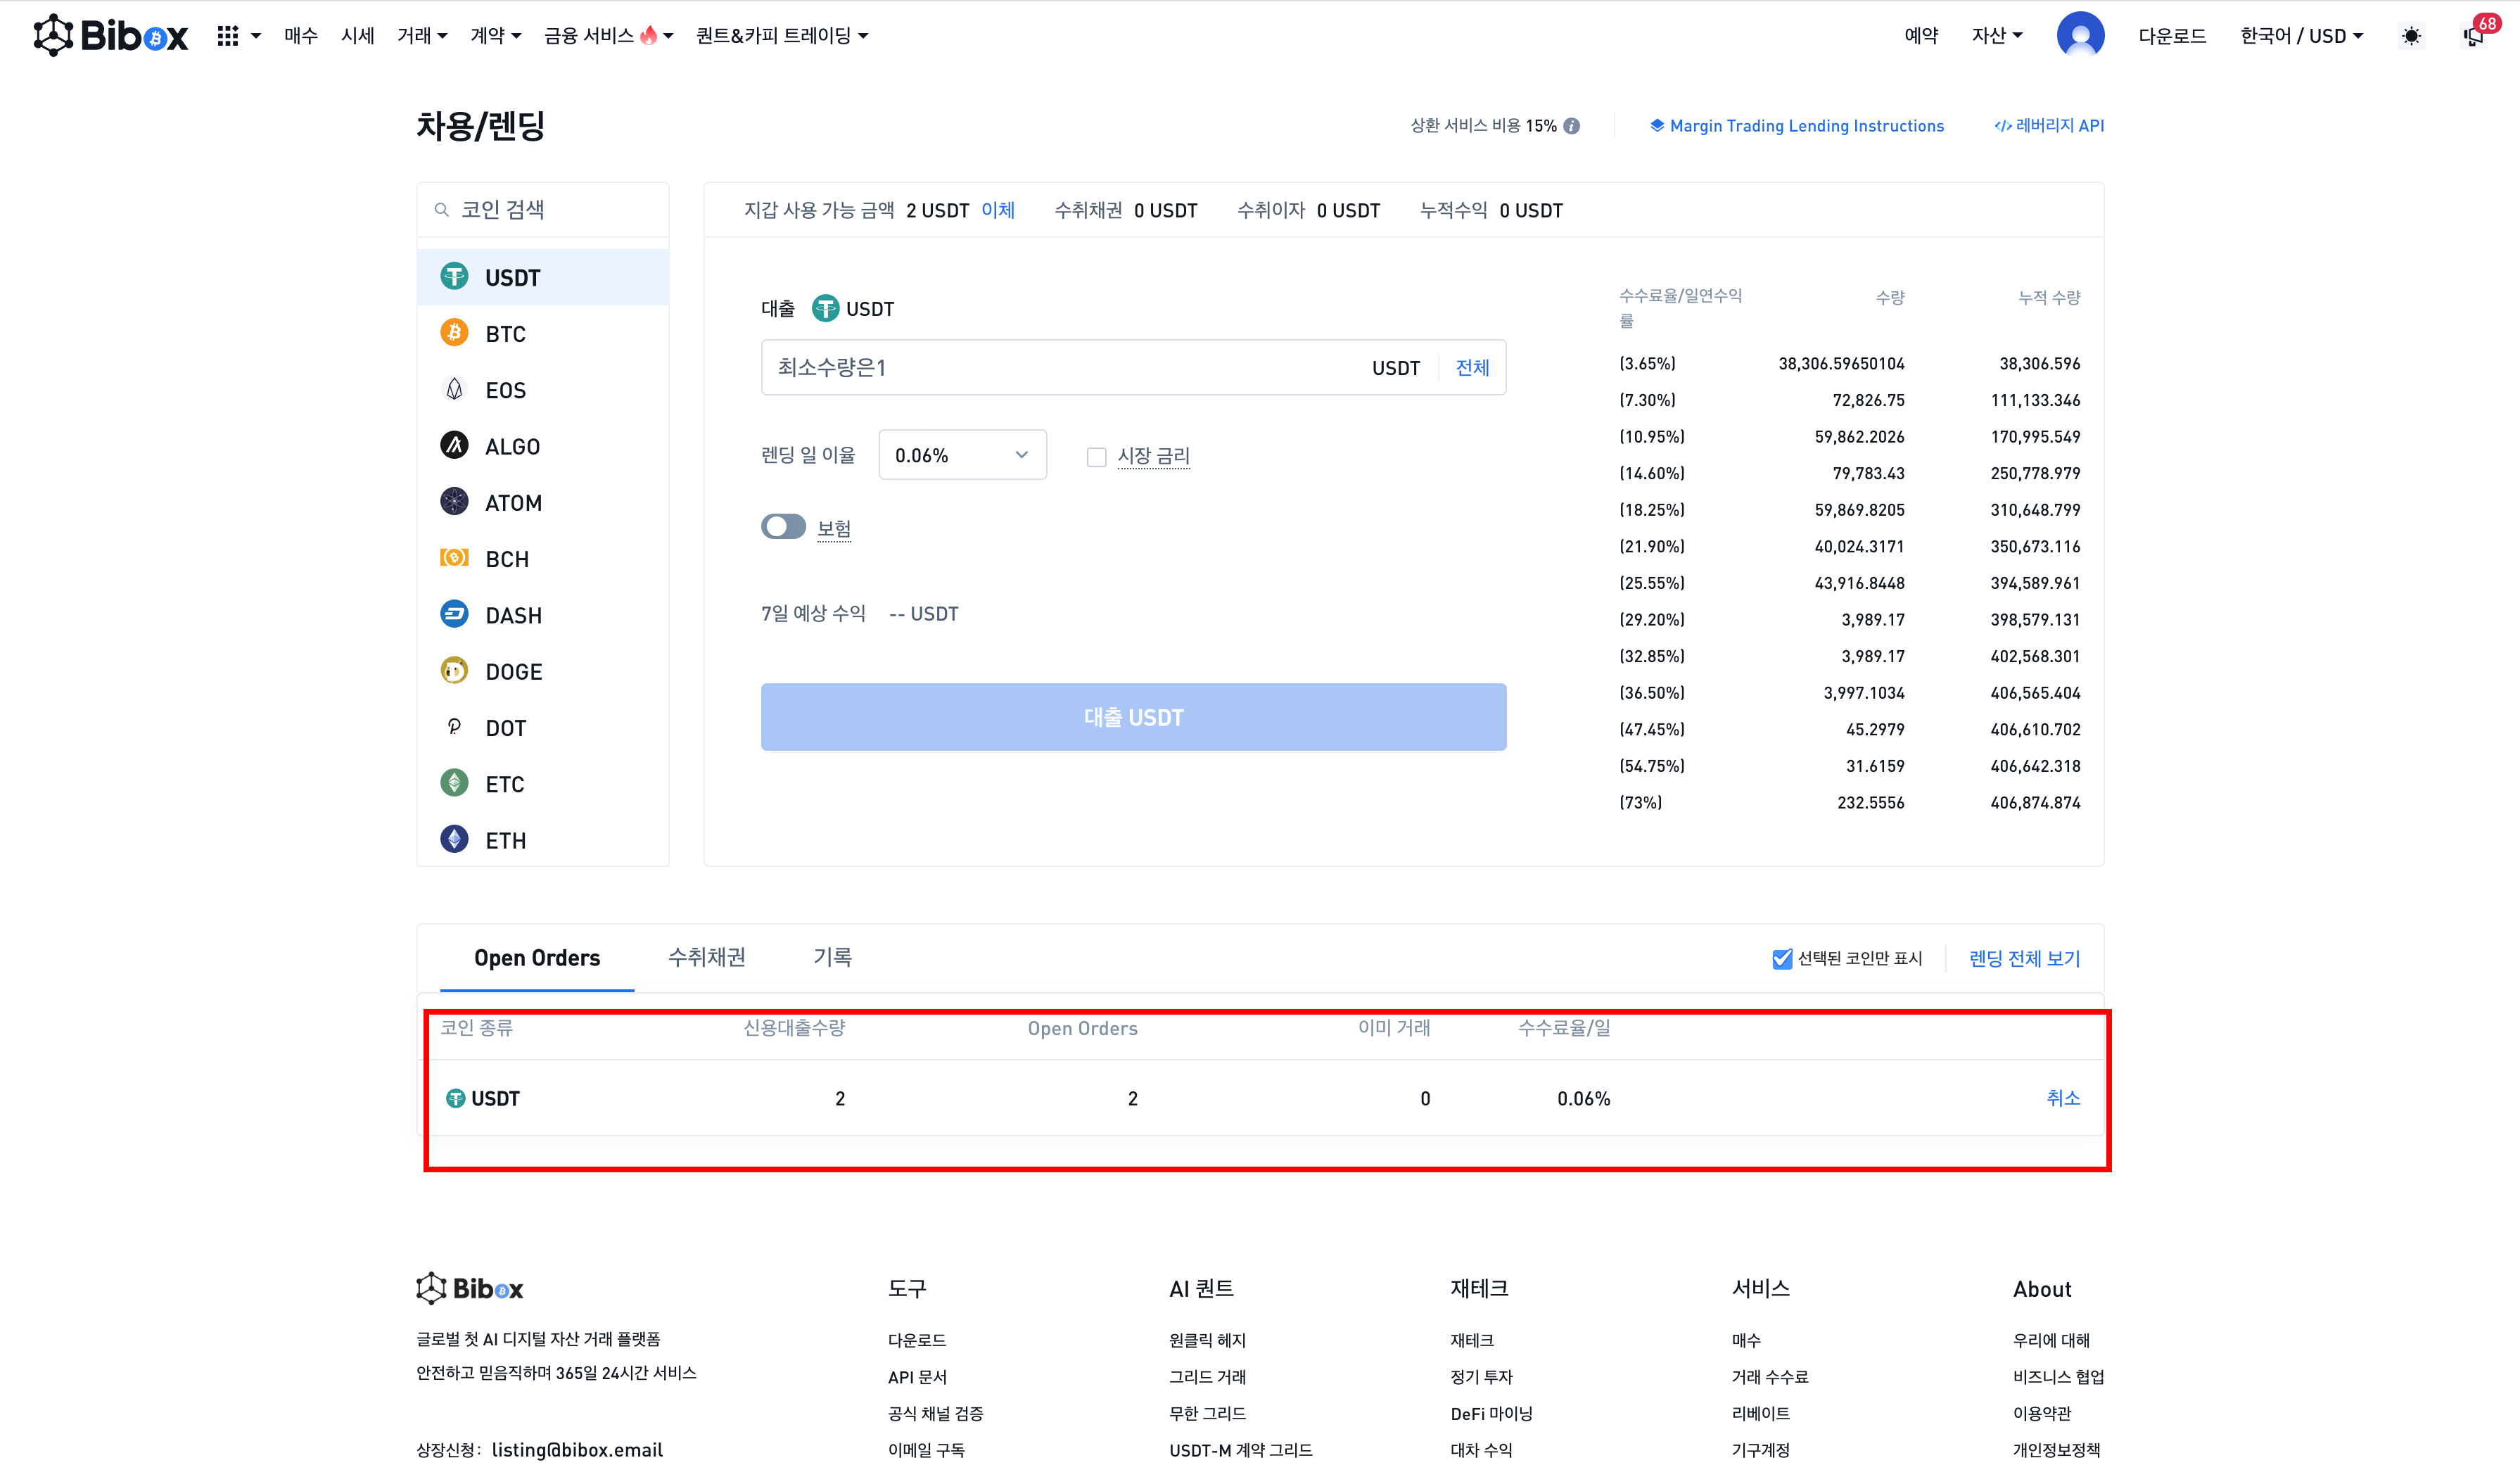
Task: Toggle the 보험 insurance switch
Action: click(x=783, y=527)
